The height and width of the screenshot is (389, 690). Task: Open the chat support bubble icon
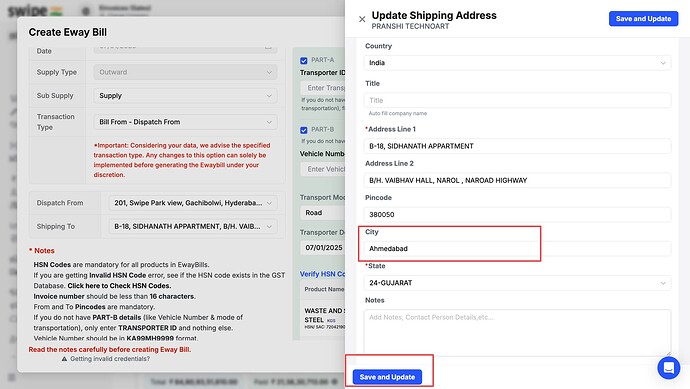tap(668, 367)
